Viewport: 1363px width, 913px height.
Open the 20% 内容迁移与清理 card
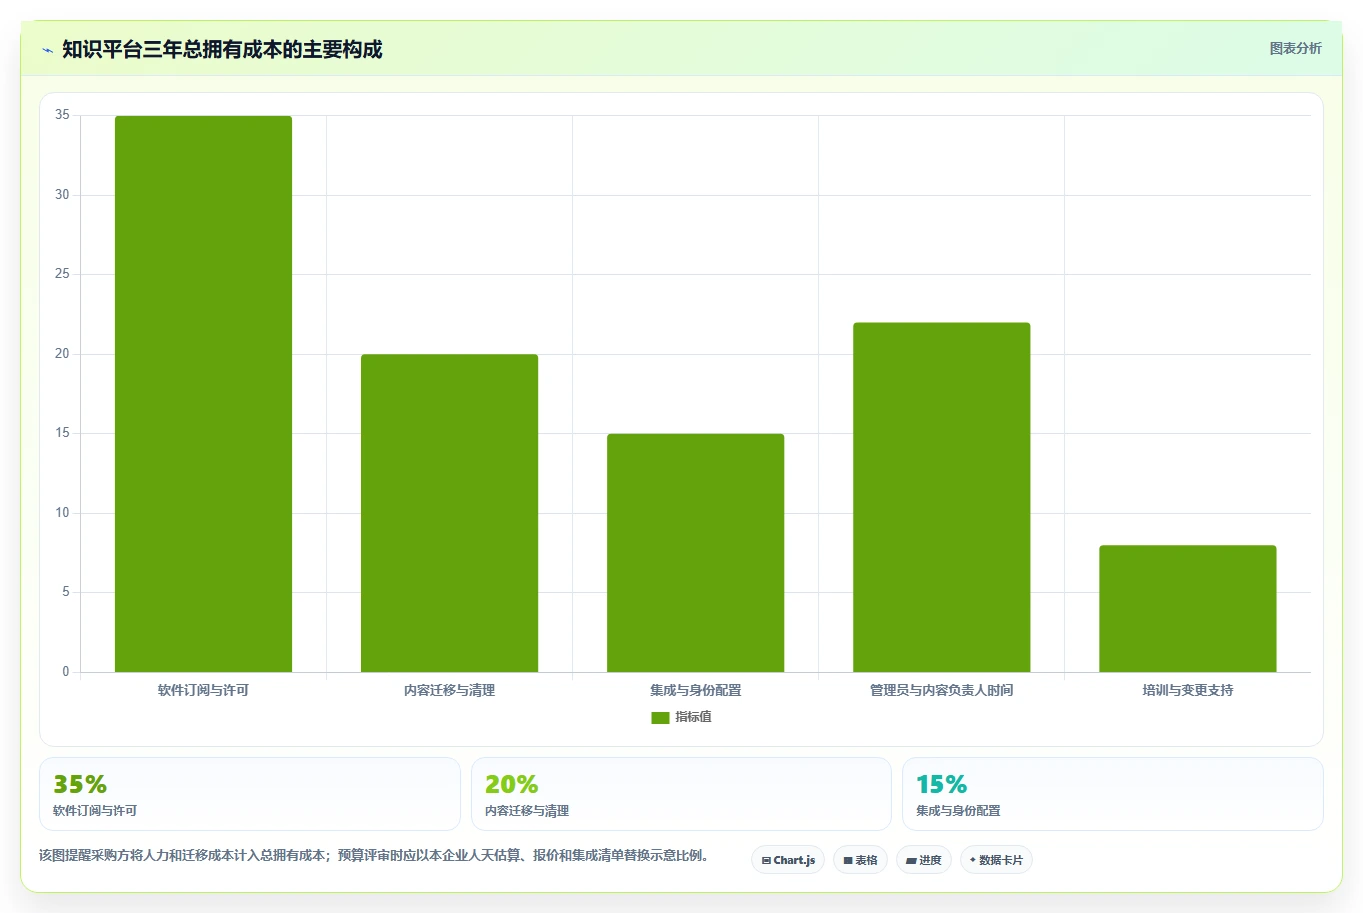click(x=681, y=794)
